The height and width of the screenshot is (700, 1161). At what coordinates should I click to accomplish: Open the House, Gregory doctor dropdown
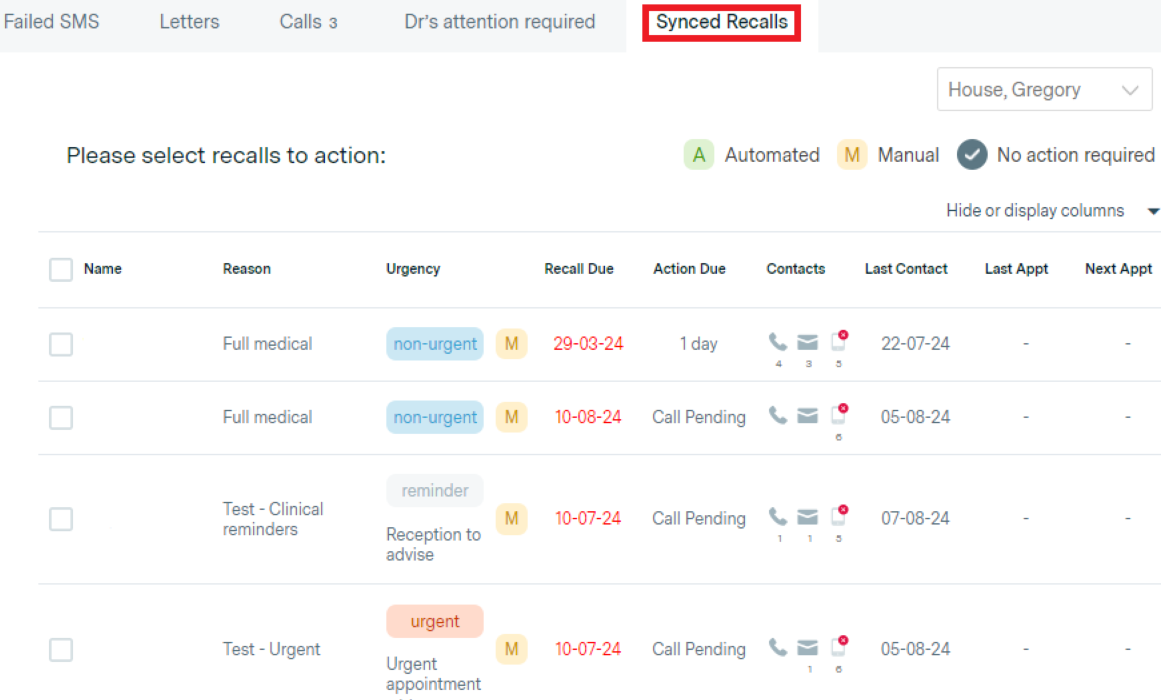point(1044,90)
